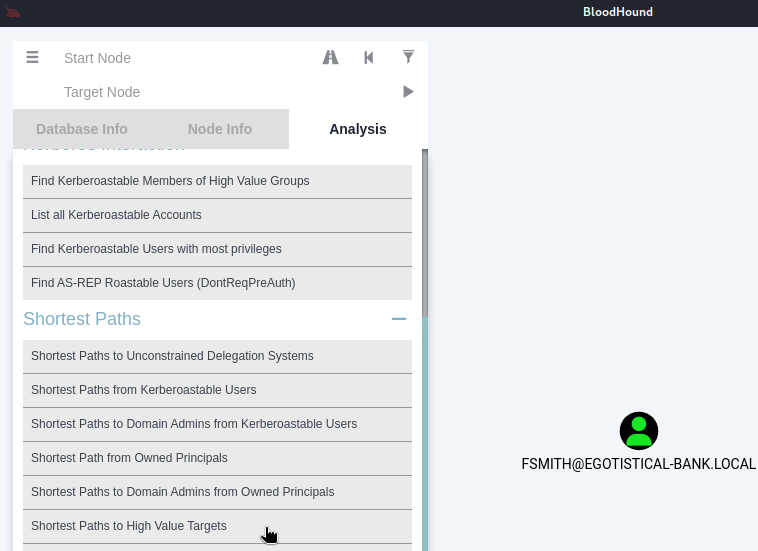
Task: Run Shortest Path from Owned Principals
Action: (x=218, y=458)
